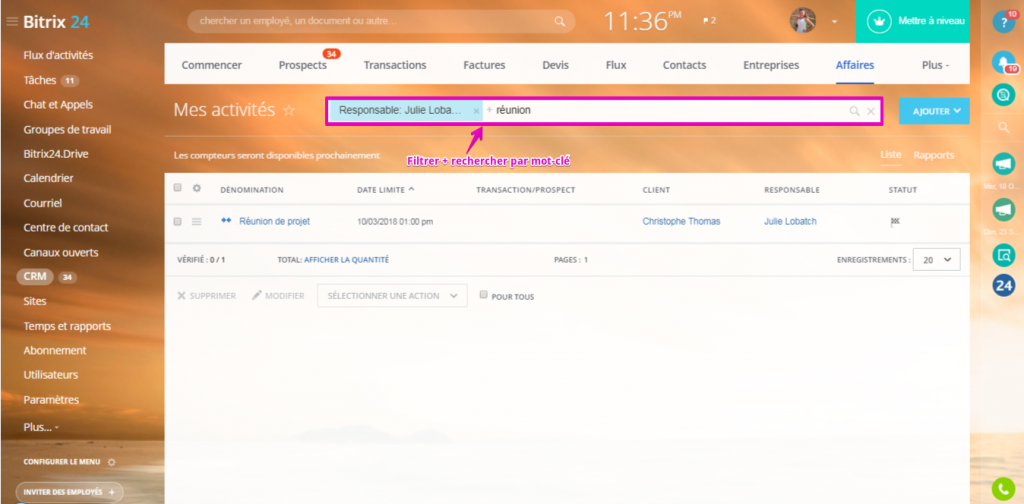Toggle the hamburger menu next to Bitrix 24

tap(12, 22)
